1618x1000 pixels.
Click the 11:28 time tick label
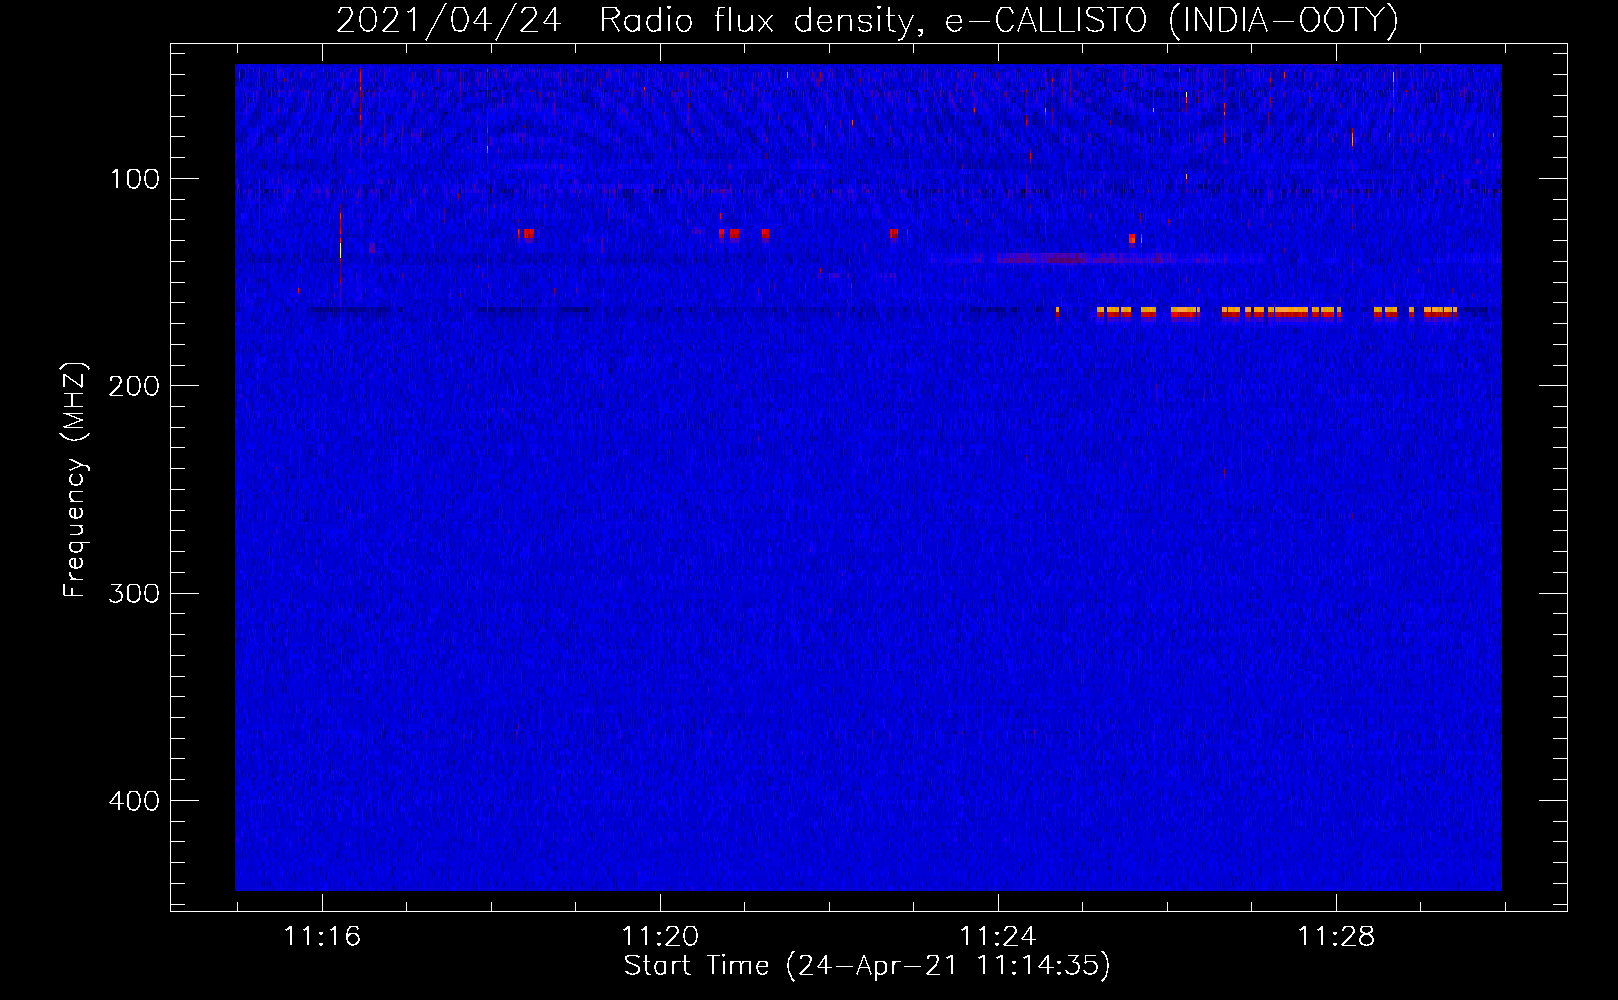pyautogui.click(x=1336, y=937)
